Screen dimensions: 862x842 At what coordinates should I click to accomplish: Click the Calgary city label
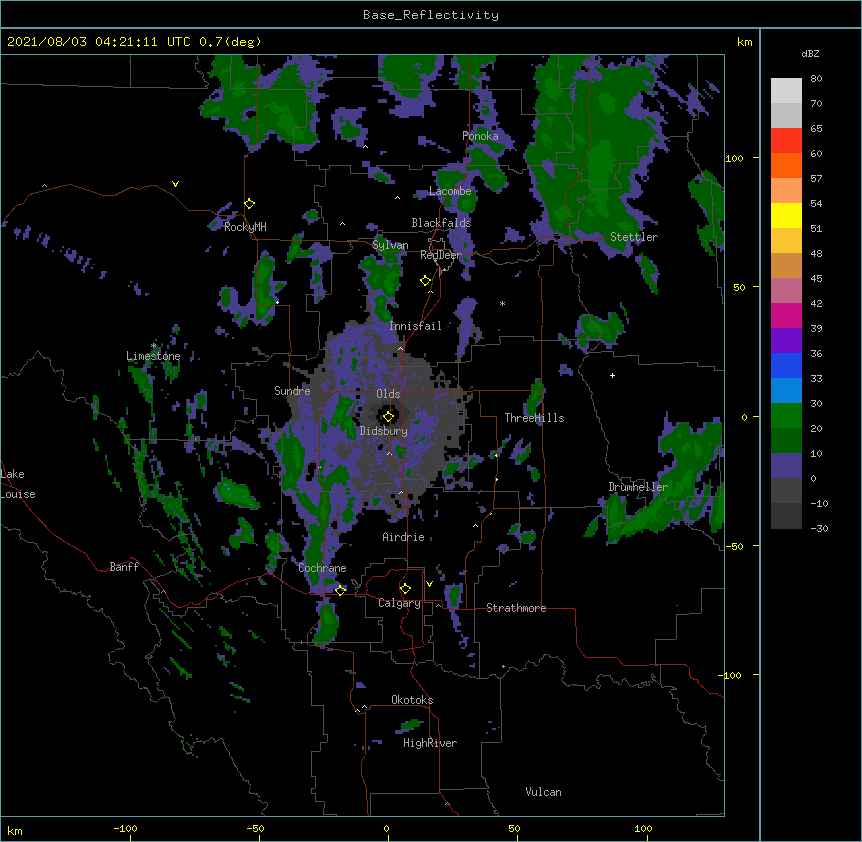click(x=399, y=603)
